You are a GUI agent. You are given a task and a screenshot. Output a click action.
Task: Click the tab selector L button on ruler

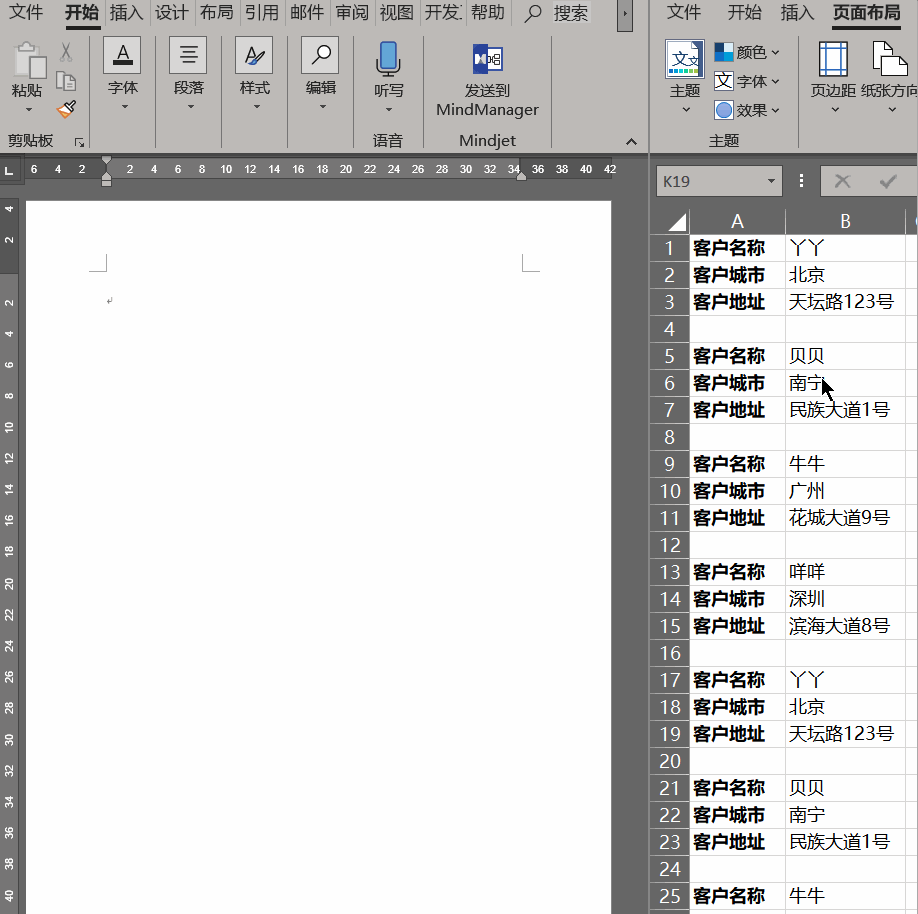pyautogui.click(x=9, y=170)
